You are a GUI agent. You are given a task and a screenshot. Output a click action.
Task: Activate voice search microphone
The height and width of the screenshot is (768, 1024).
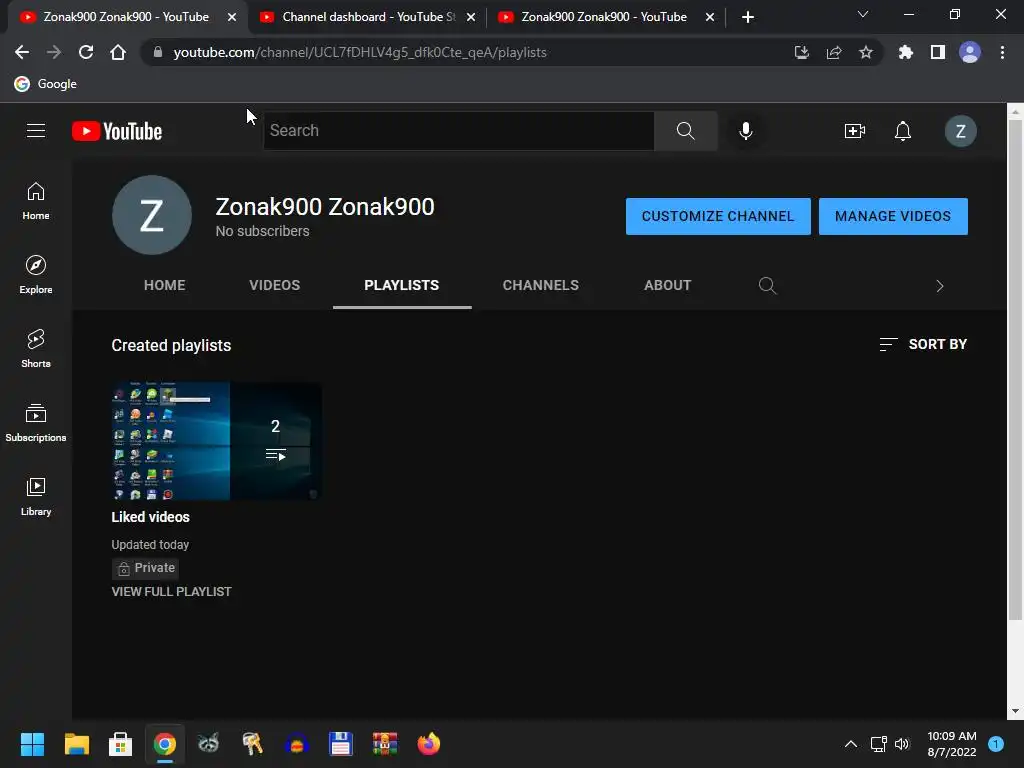point(745,131)
